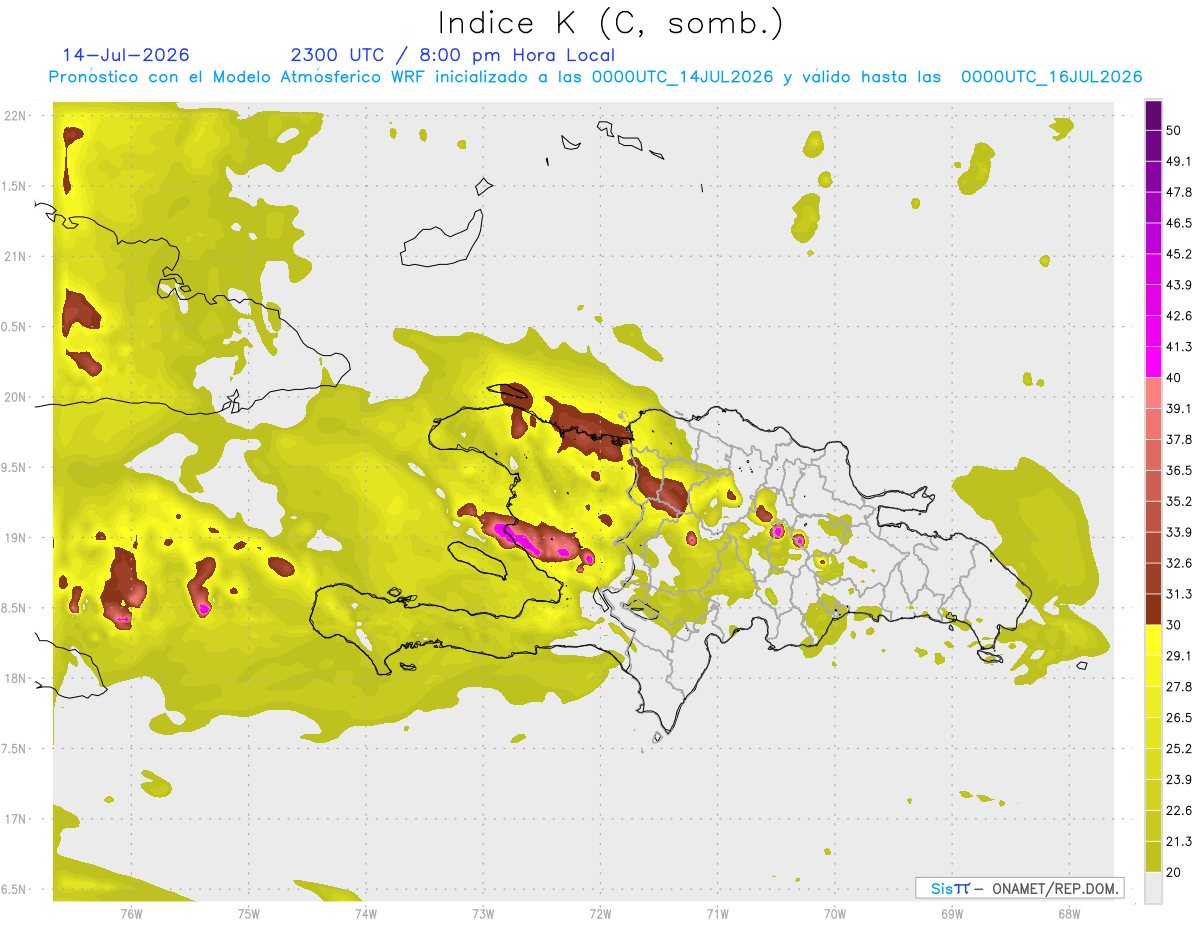1200x927 pixels.
Task: Click the colorbar value "26.5"
Action: [x=1179, y=718]
